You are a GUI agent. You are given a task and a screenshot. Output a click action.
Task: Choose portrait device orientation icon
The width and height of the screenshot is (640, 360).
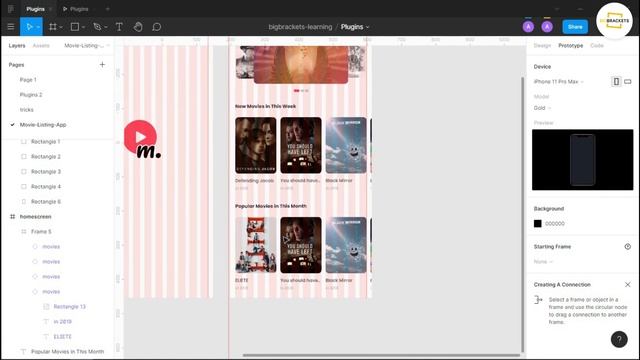(x=616, y=82)
